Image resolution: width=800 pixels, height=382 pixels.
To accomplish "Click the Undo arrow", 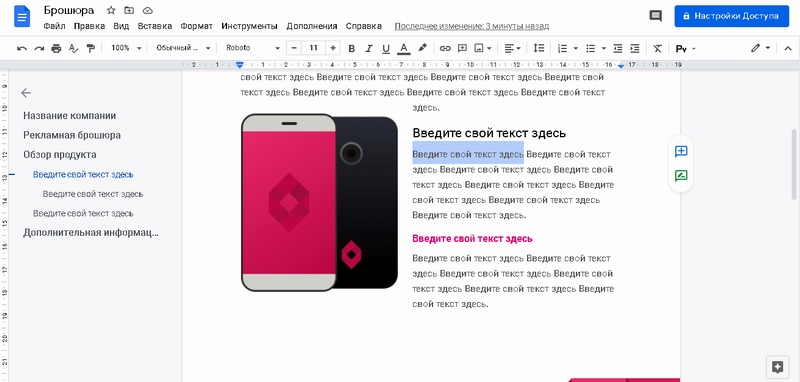I will [x=22, y=48].
